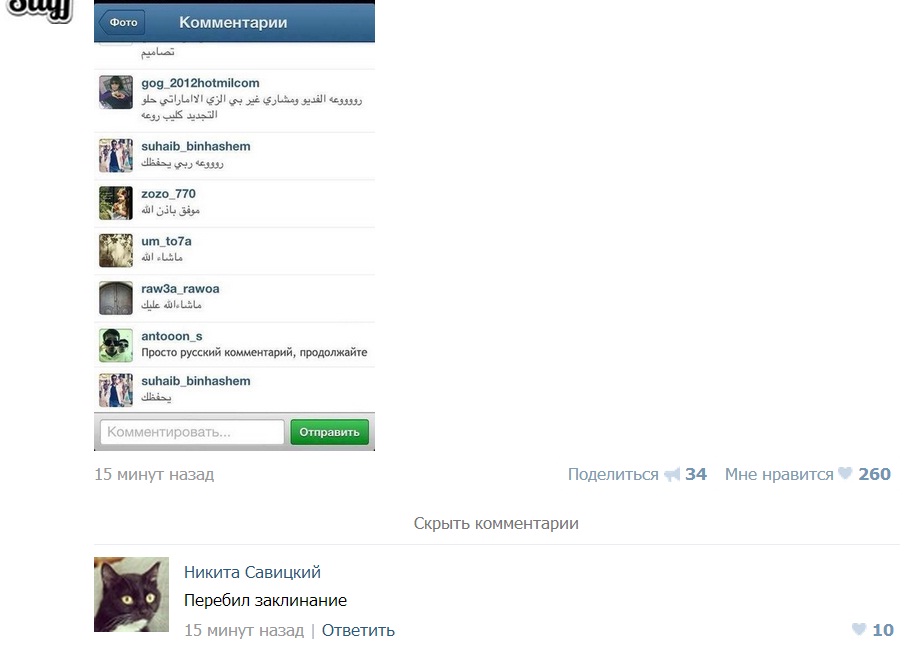Reply with the Ответить link
Screen dimensions: 911x649
pyautogui.click(x=358, y=630)
